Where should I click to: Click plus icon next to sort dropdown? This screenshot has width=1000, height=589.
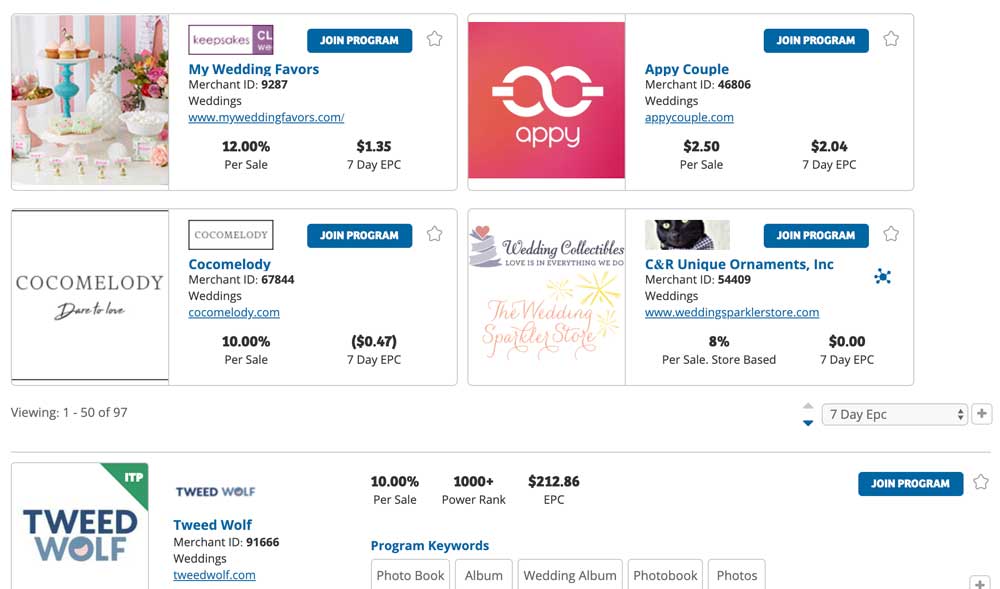tap(982, 414)
